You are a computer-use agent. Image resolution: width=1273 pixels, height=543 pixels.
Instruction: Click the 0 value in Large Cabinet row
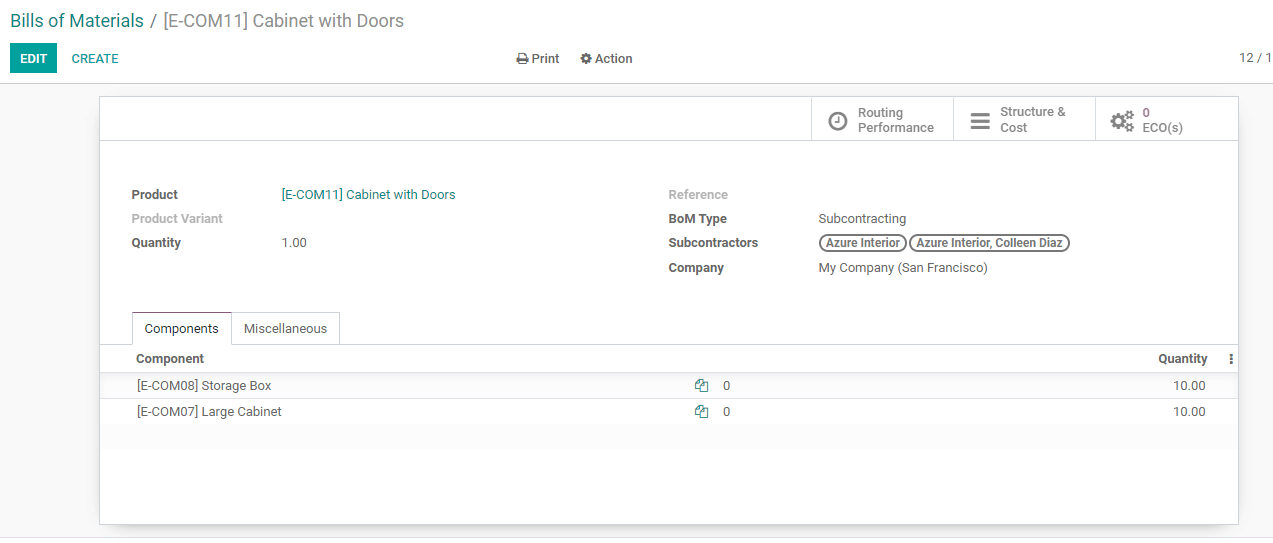pyautogui.click(x=727, y=412)
